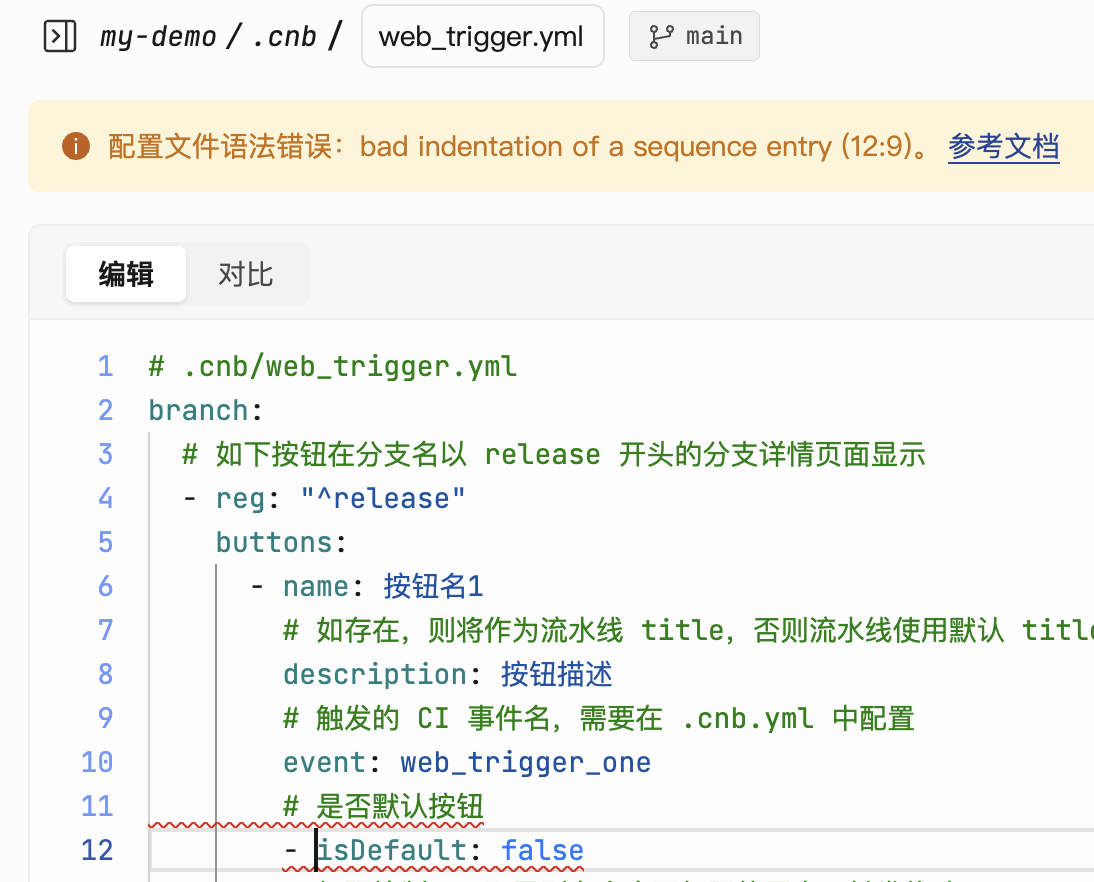This screenshot has width=1094, height=882.
Task: Click the terminal panel icon before the breadcrumb
Action: 60,35
